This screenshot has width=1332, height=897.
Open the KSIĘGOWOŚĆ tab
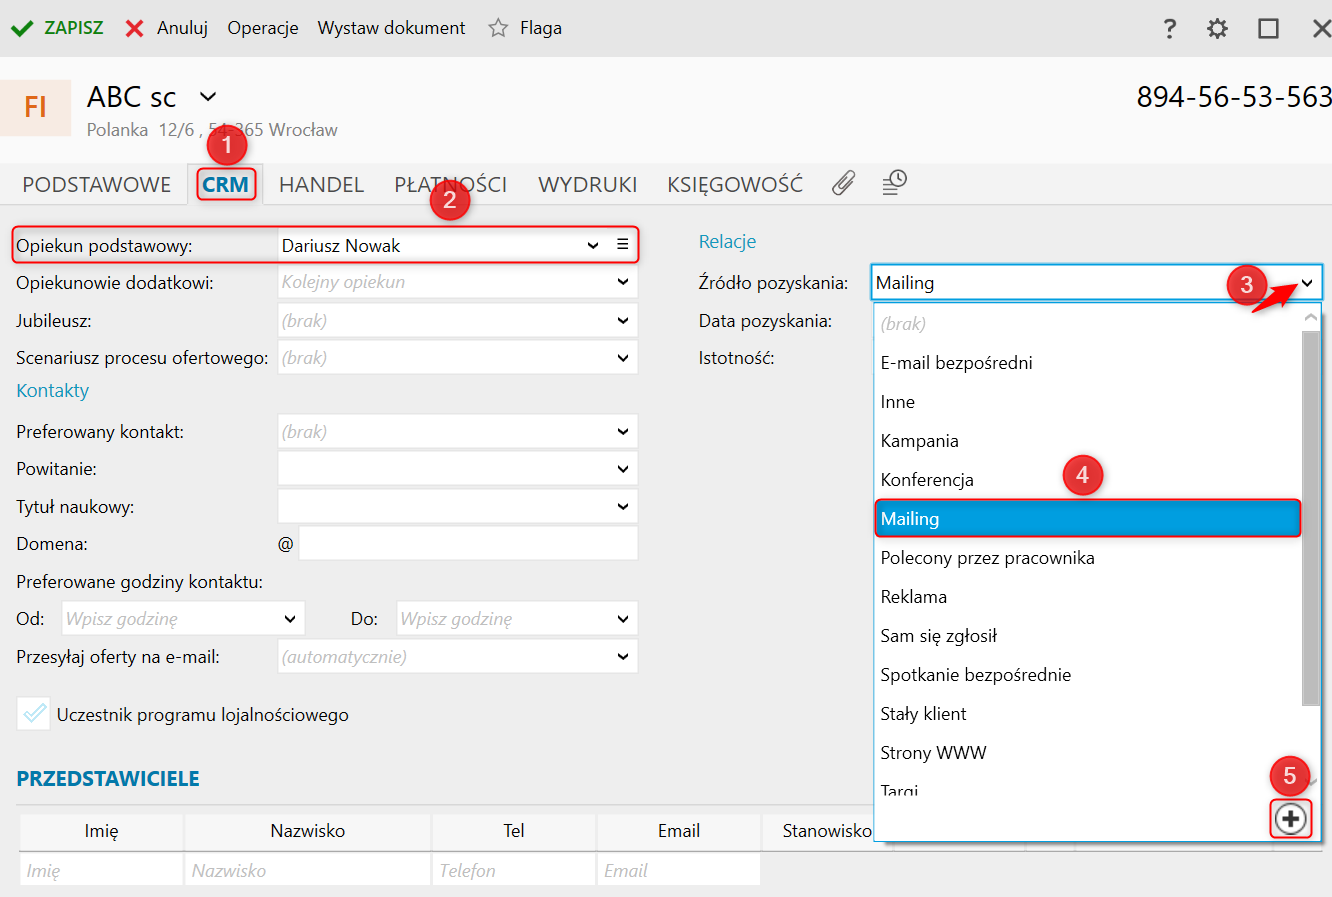[x=735, y=185]
